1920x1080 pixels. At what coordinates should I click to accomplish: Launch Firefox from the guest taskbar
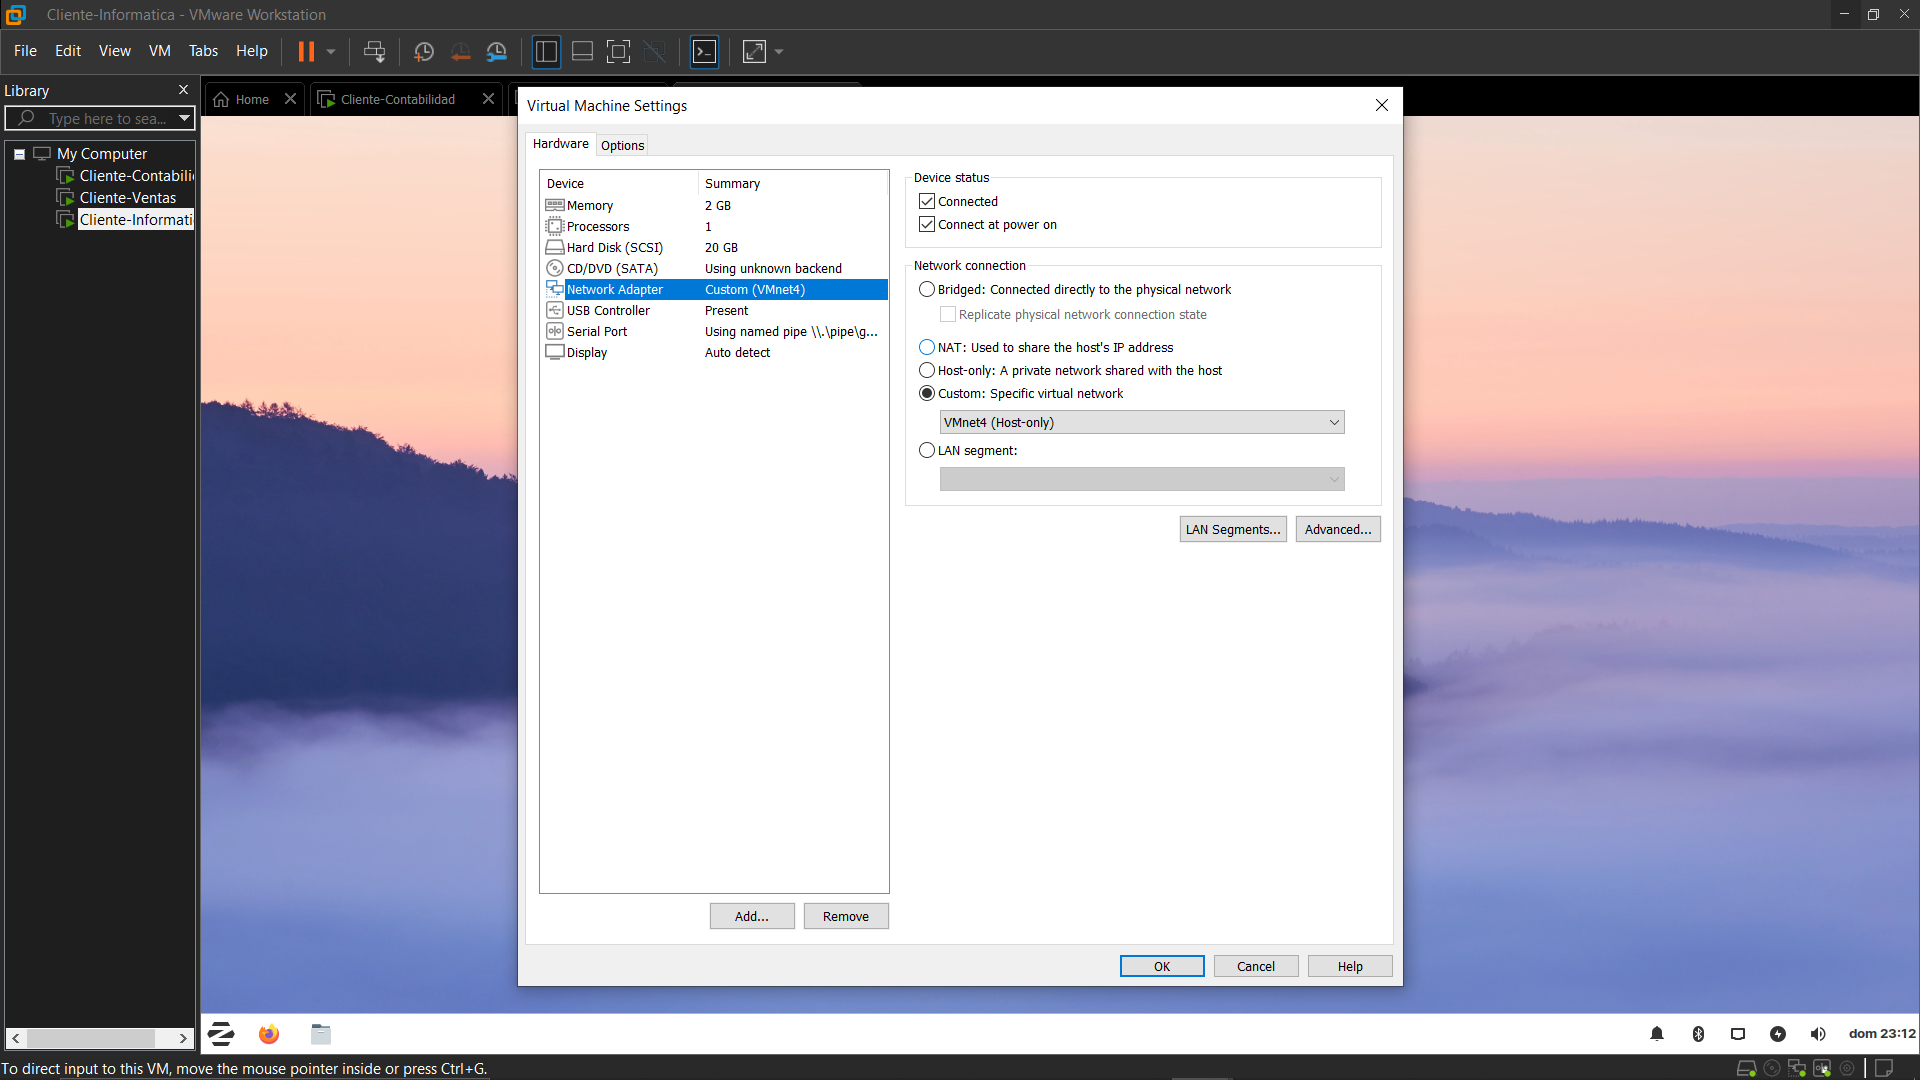[x=268, y=1034]
